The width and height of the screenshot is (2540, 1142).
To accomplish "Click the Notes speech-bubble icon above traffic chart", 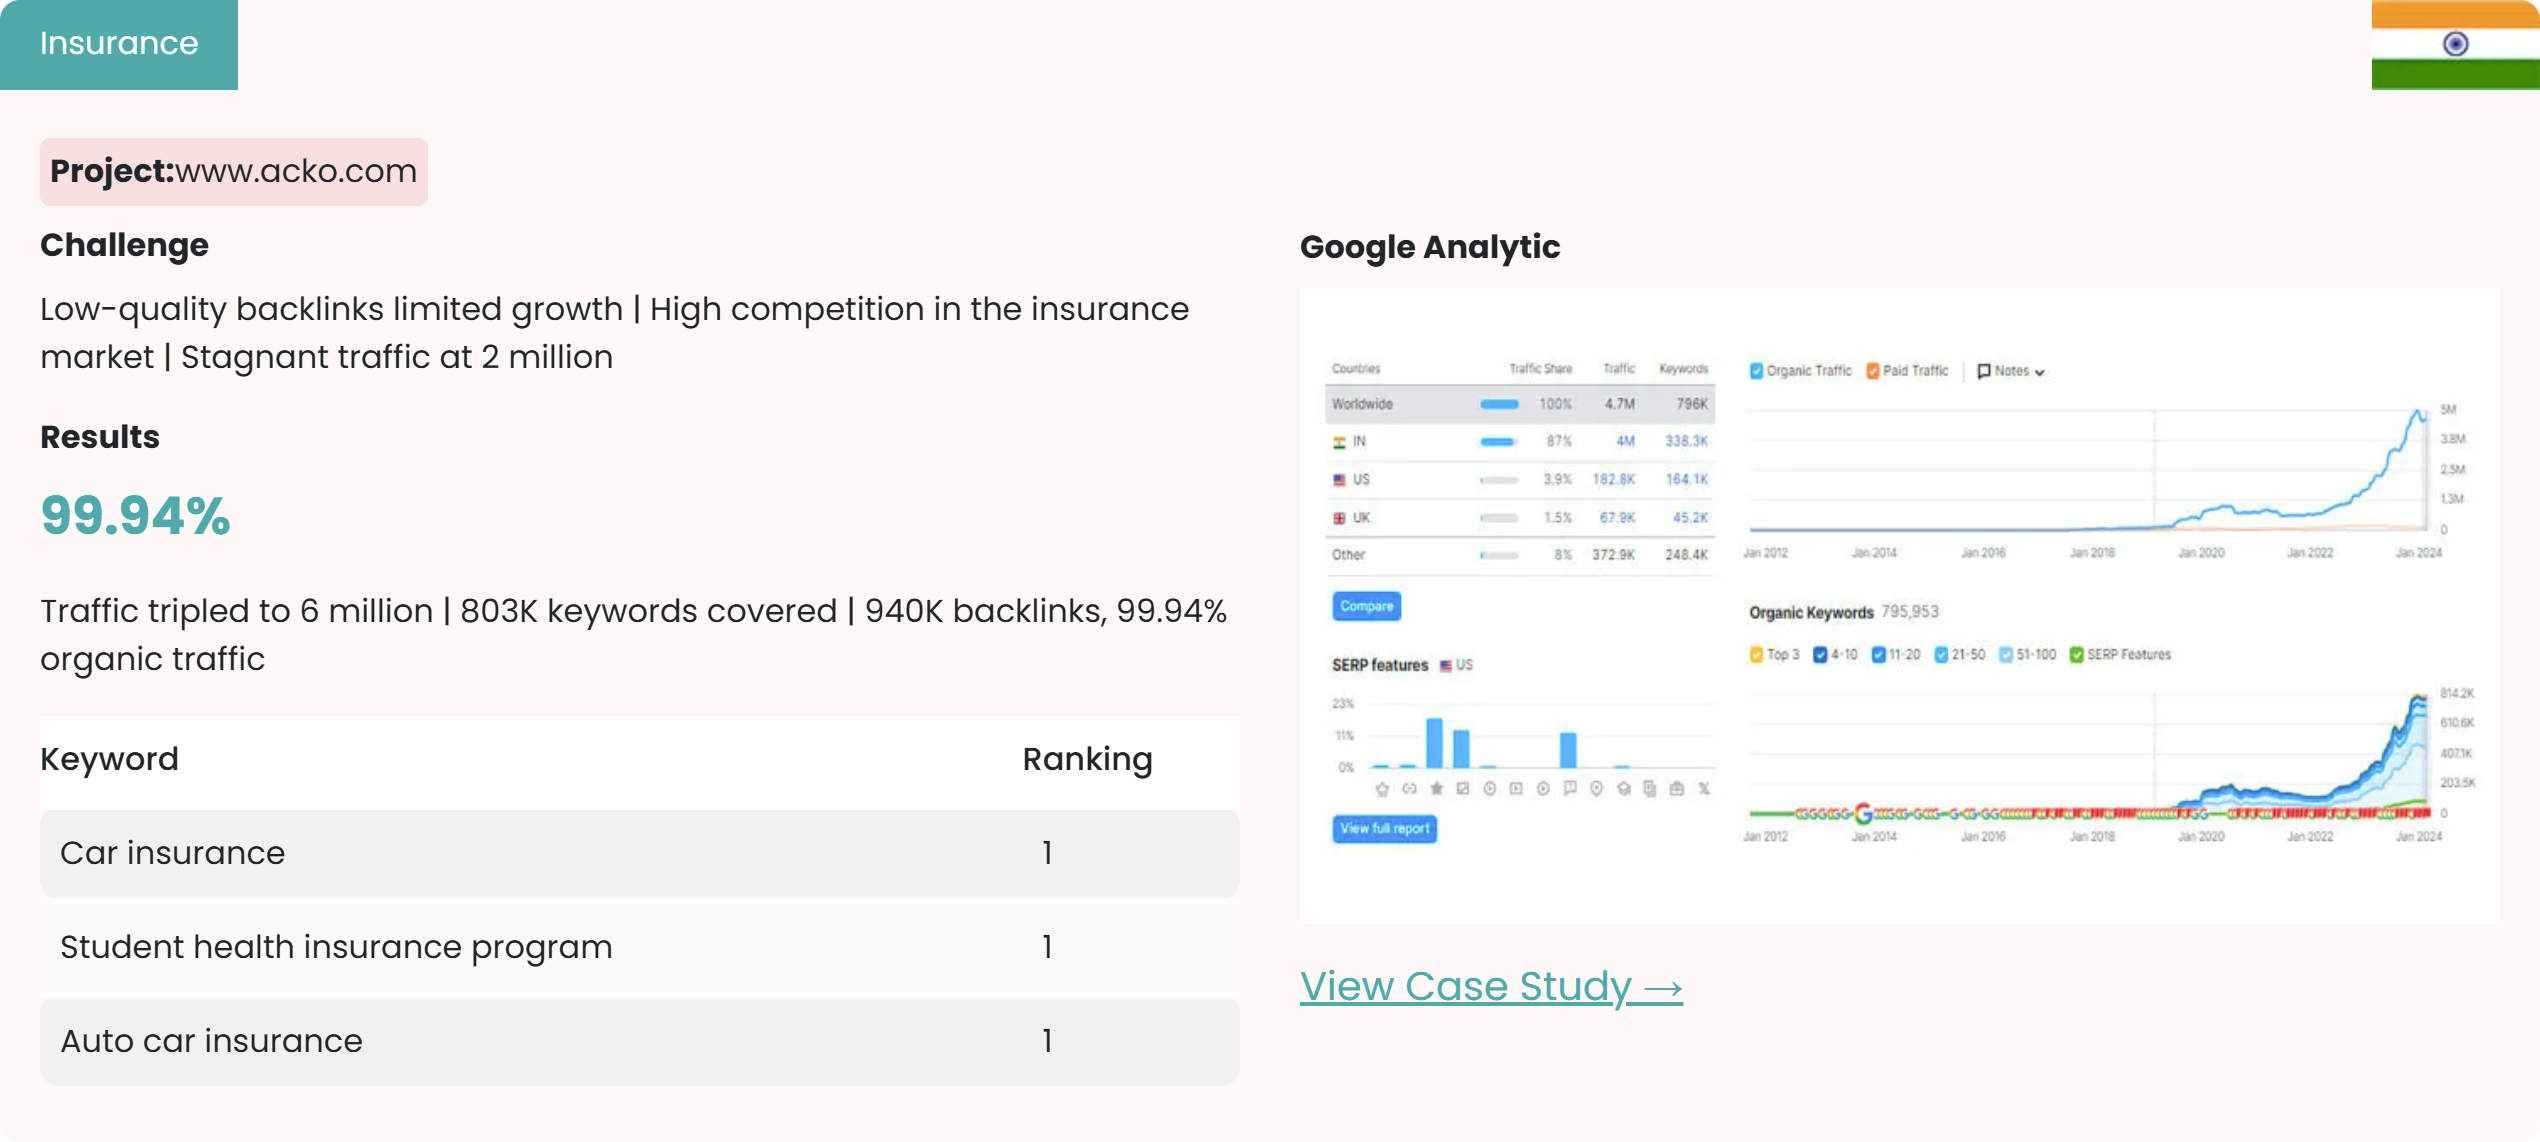I will click(x=1984, y=371).
